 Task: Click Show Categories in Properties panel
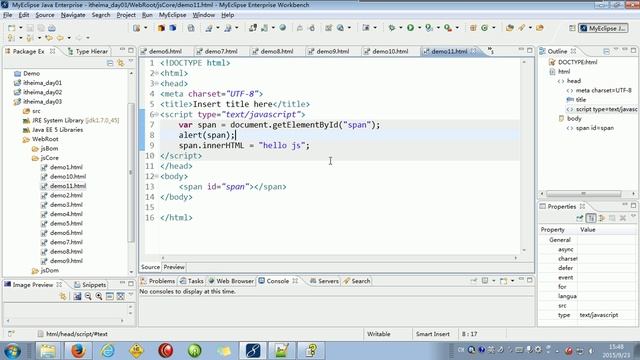[591, 218]
